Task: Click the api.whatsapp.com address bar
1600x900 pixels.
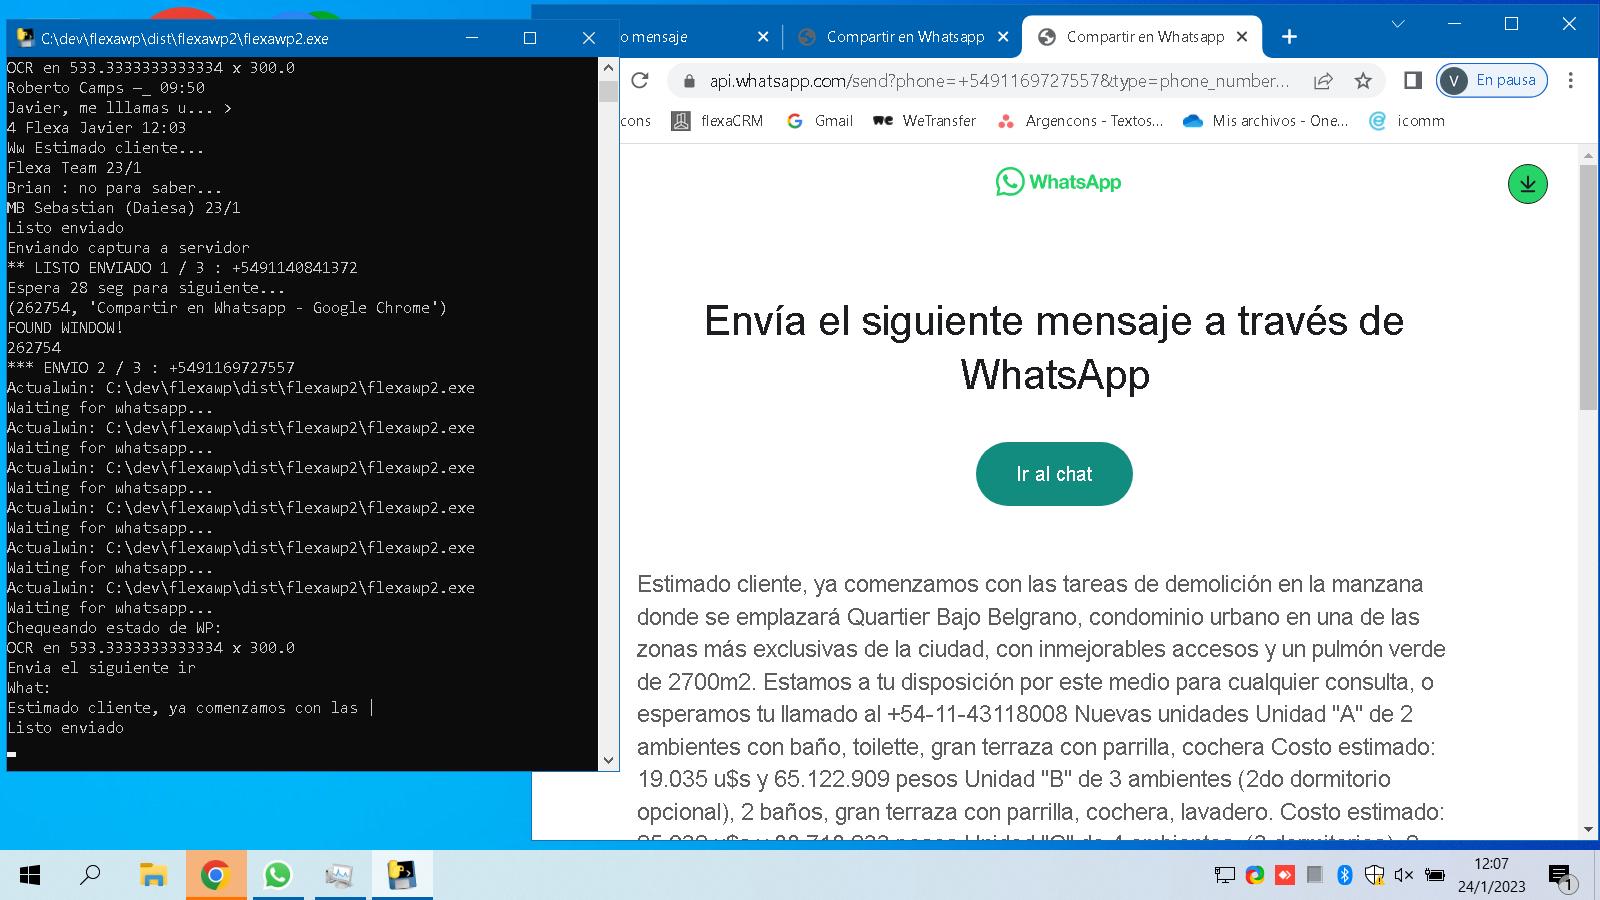Action: coord(1000,81)
